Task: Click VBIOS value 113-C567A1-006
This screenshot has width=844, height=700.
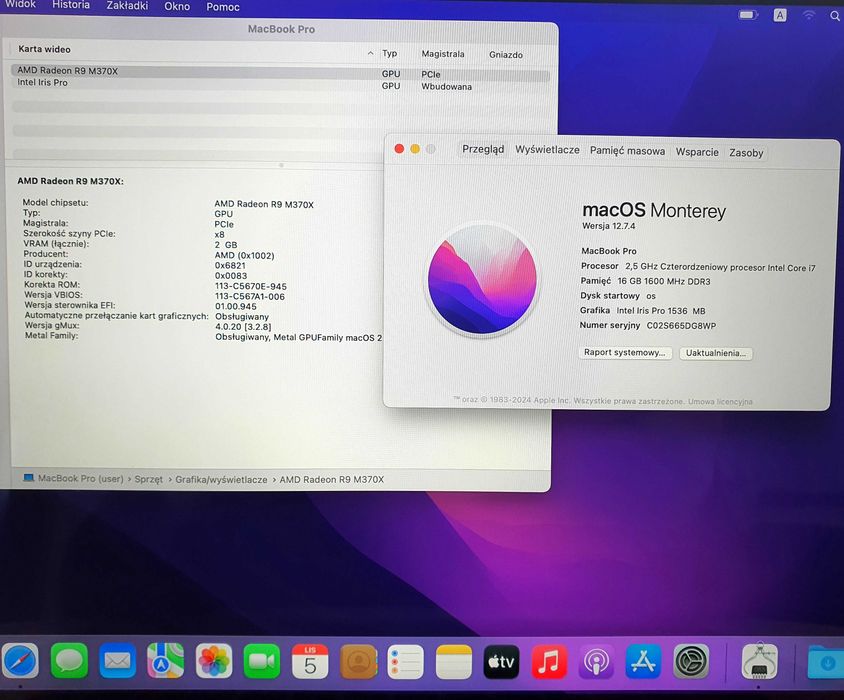Action: click(x=250, y=297)
